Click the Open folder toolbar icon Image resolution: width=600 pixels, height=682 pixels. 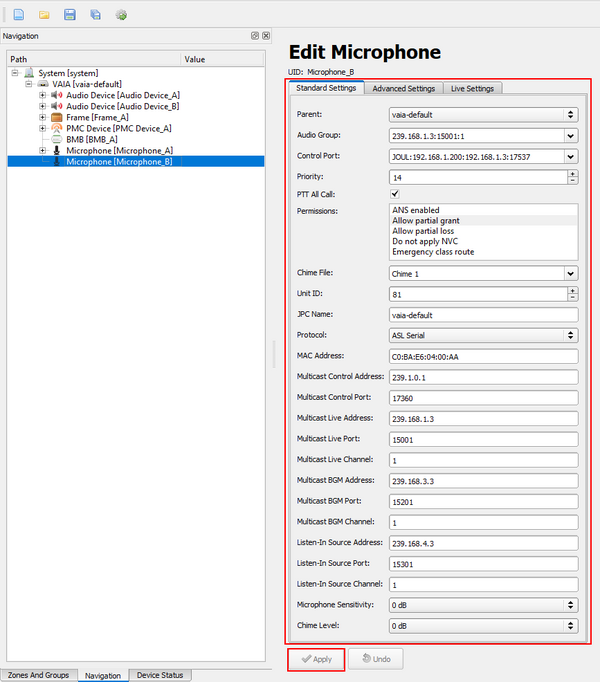pos(44,15)
